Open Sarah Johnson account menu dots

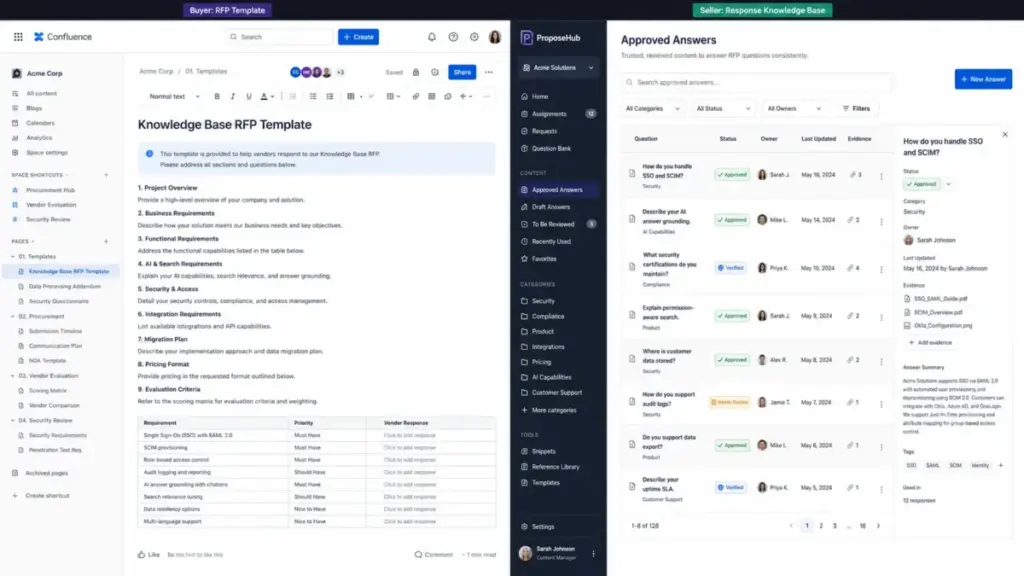(x=593, y=554)
